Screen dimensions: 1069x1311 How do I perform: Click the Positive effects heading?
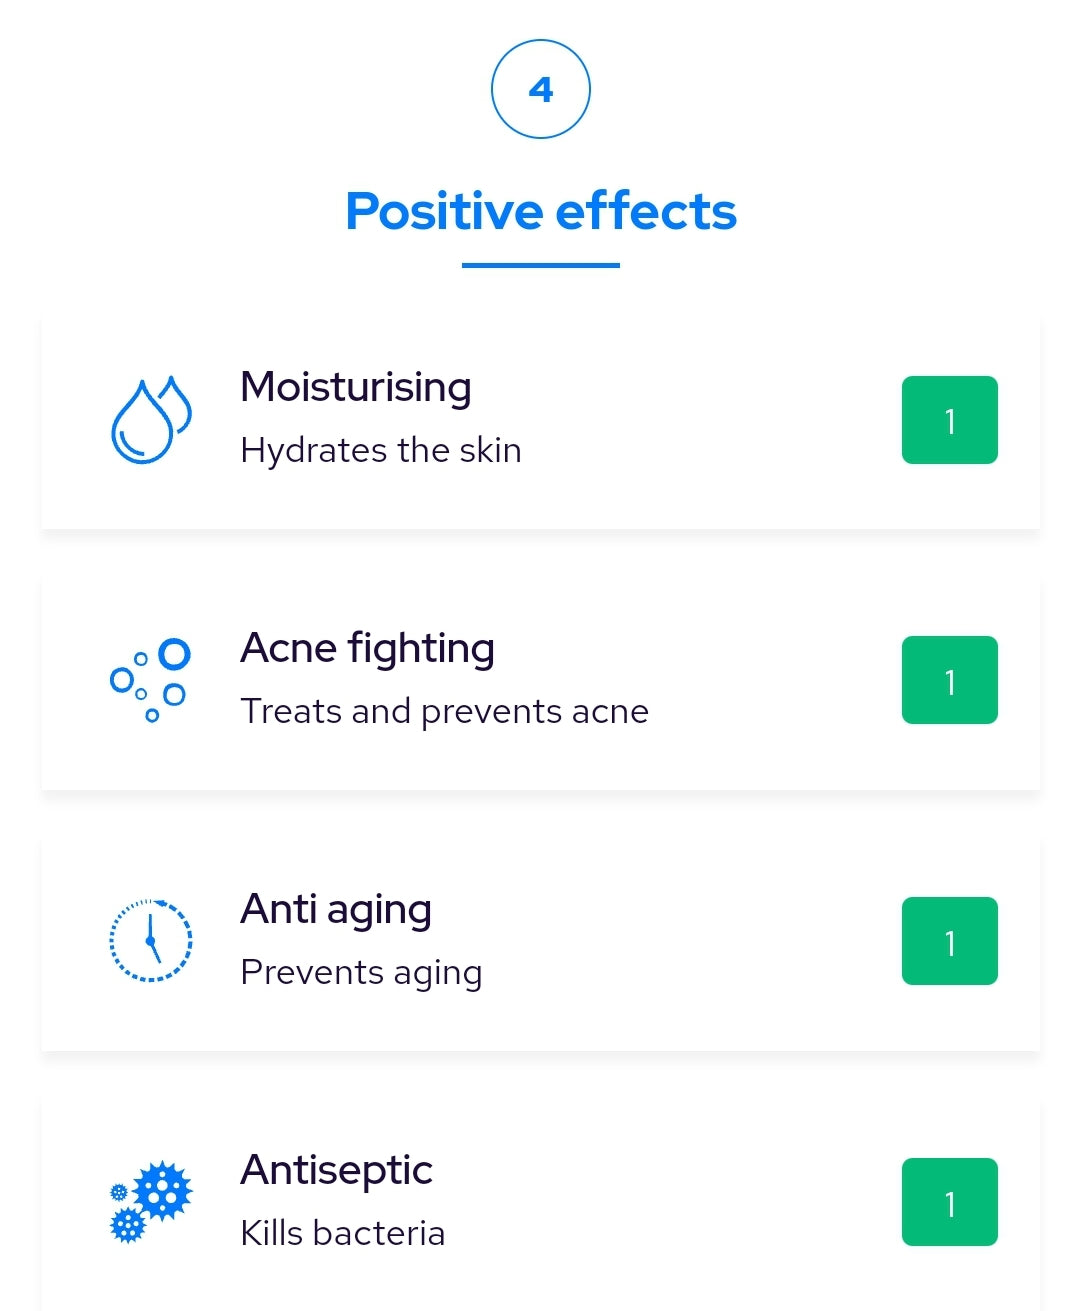click(541, 211)
